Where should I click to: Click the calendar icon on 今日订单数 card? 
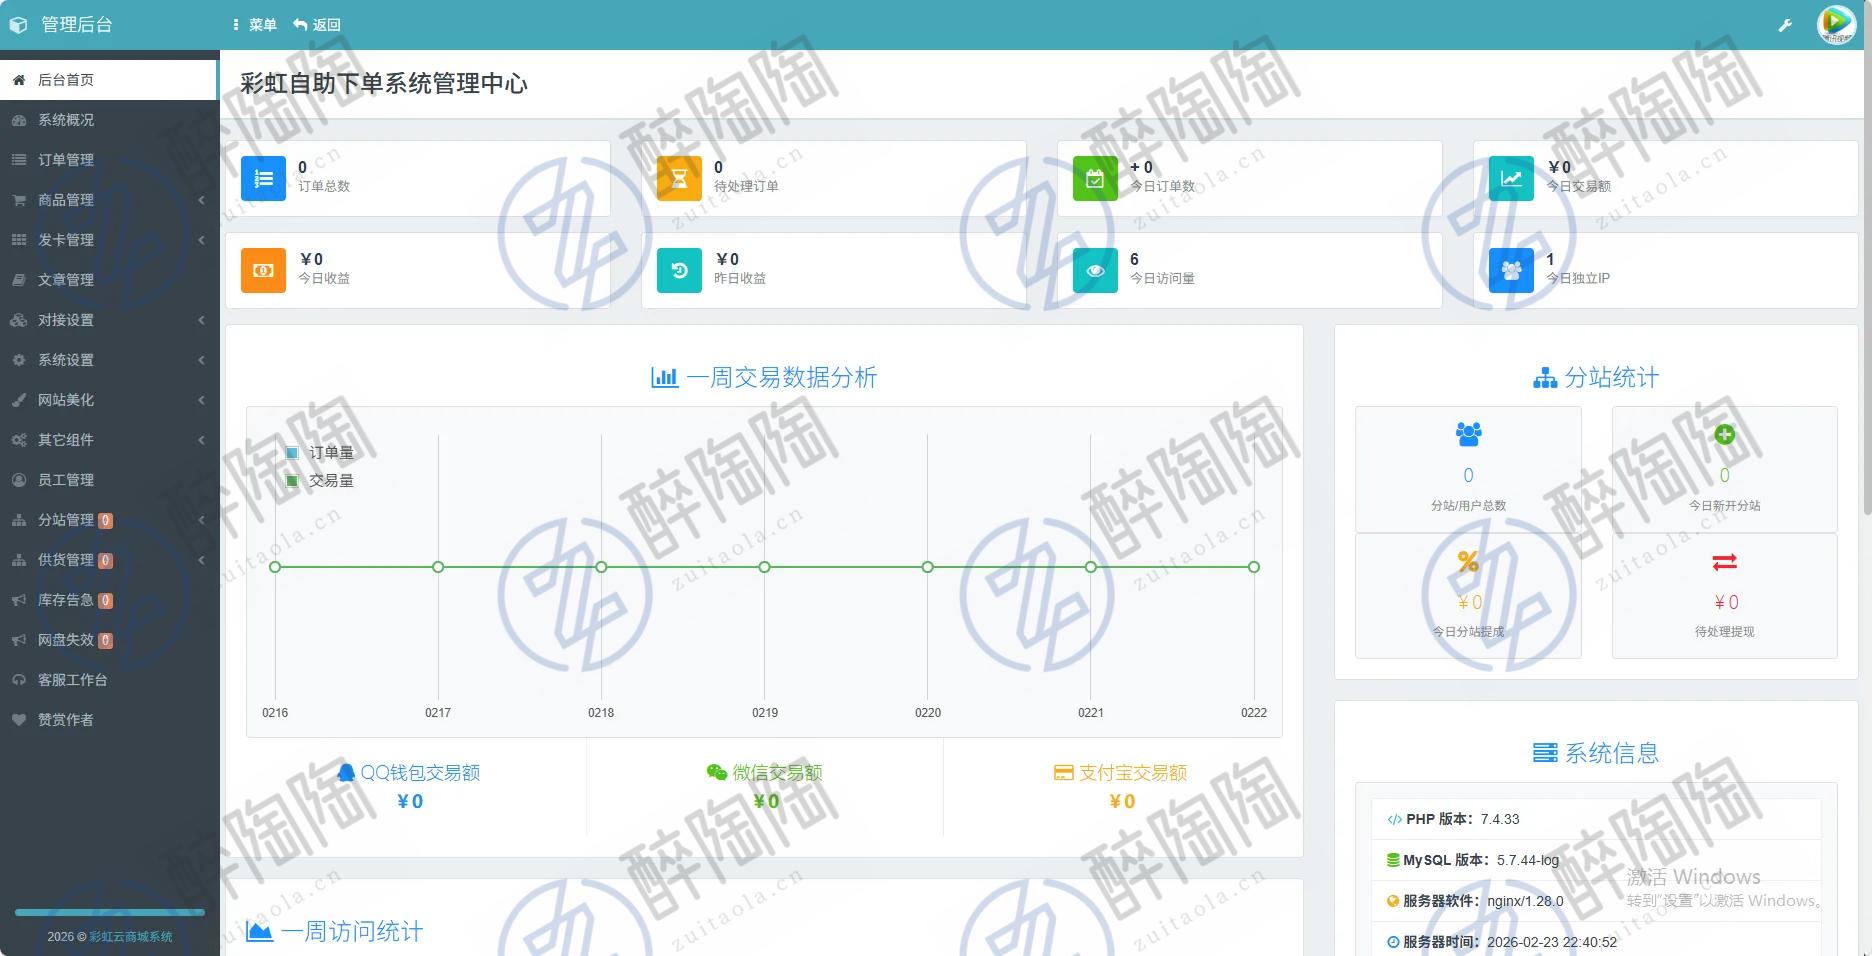(x=1096, y=177)
